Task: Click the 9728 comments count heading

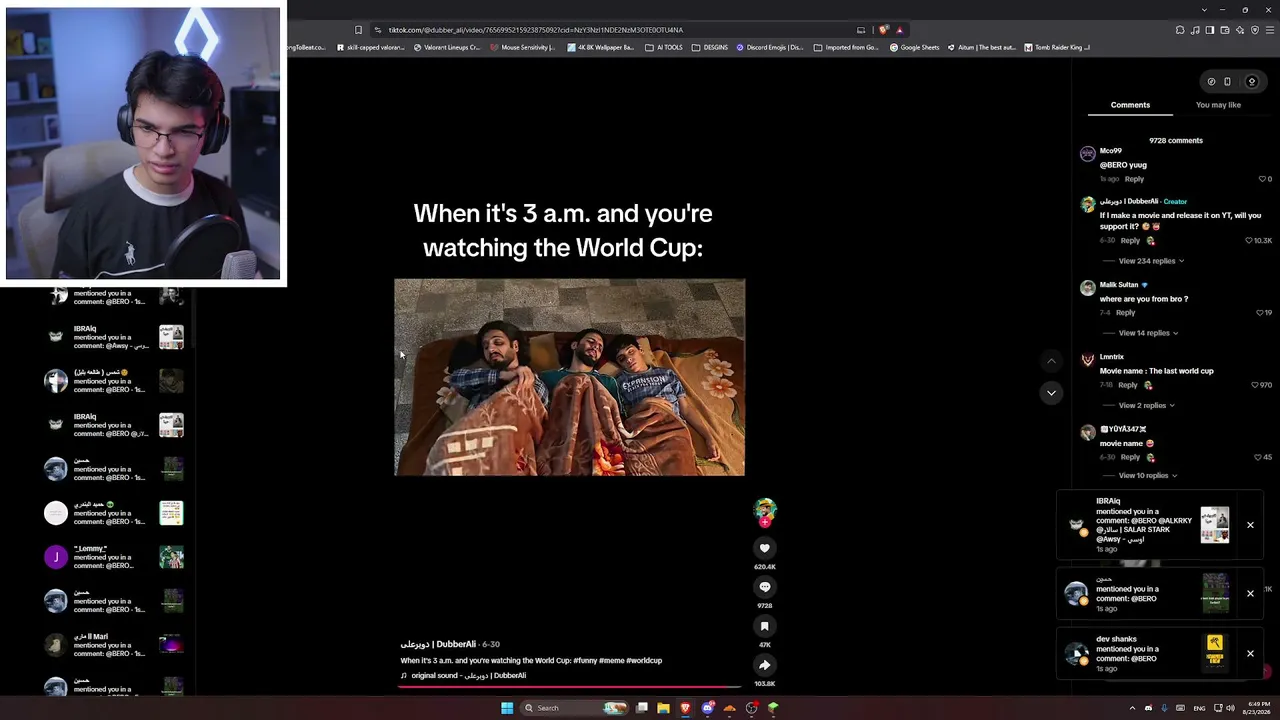Action: pyautogui.click(x=1176, y=141)
